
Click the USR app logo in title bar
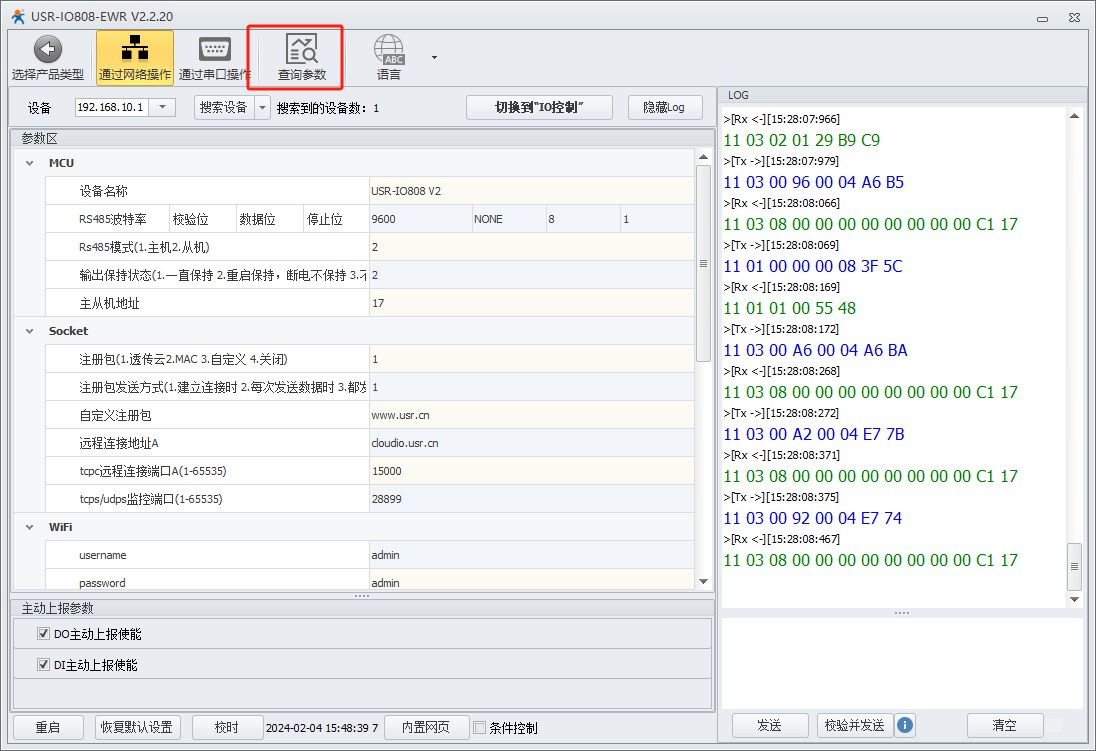tap(18, 14)
